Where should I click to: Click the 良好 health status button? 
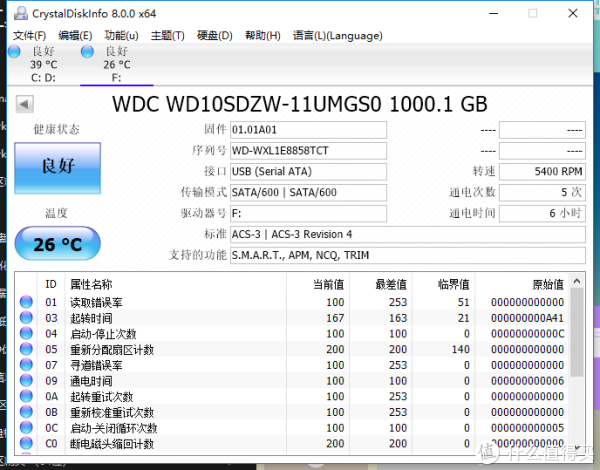[x=57, y=168]
